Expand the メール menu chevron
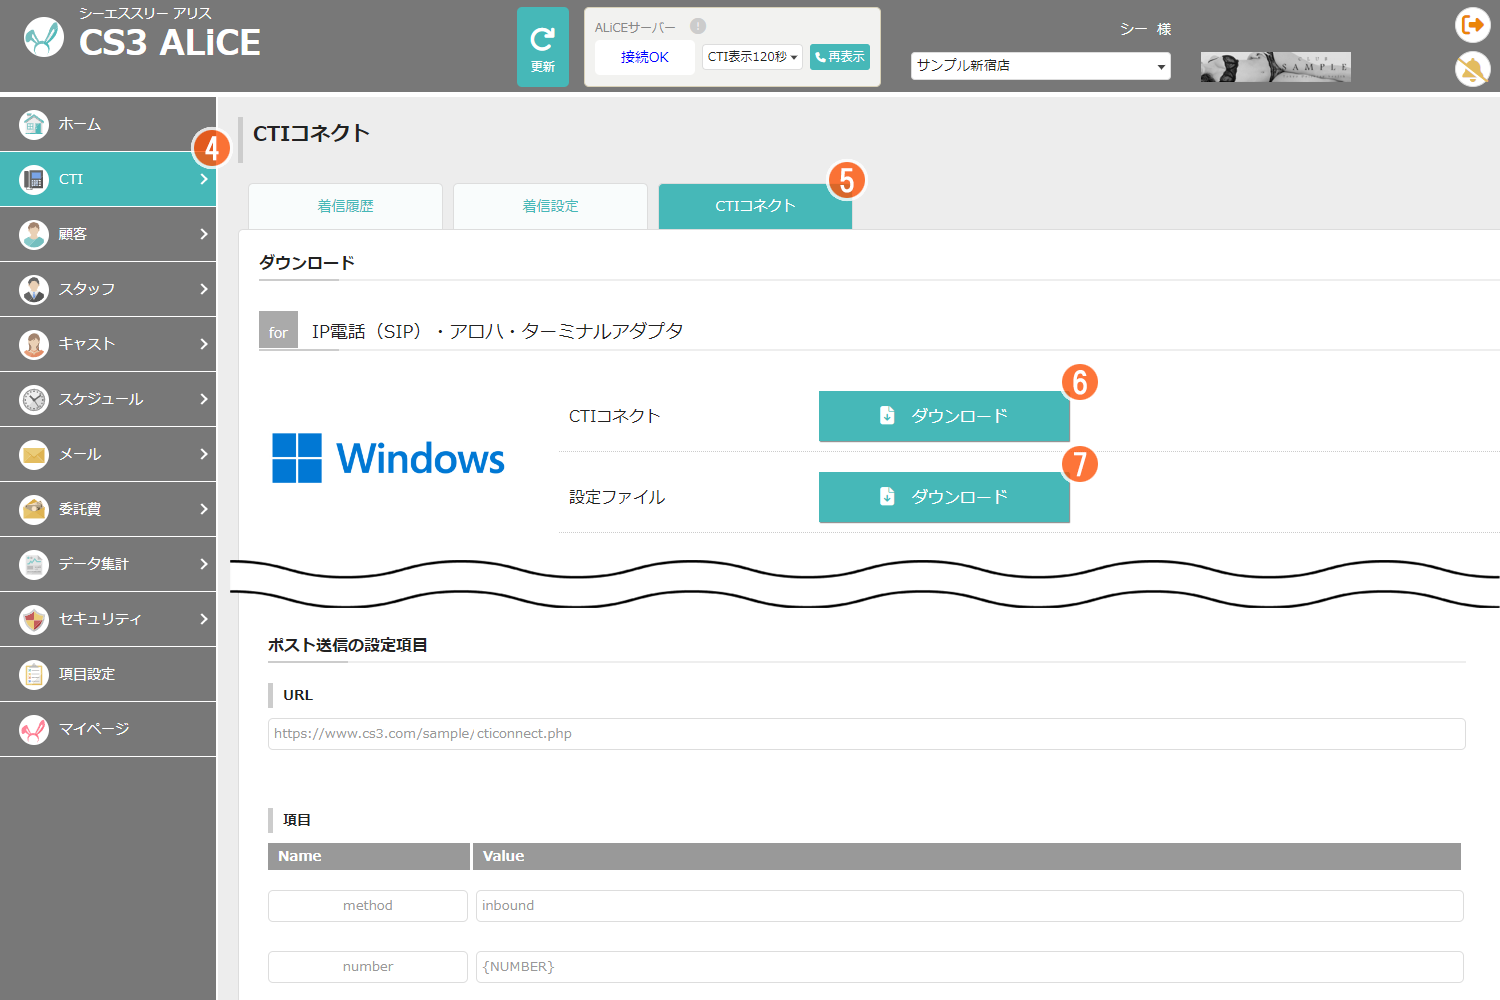Viewport: 1500px width, 1000px height. click(203, 454)
